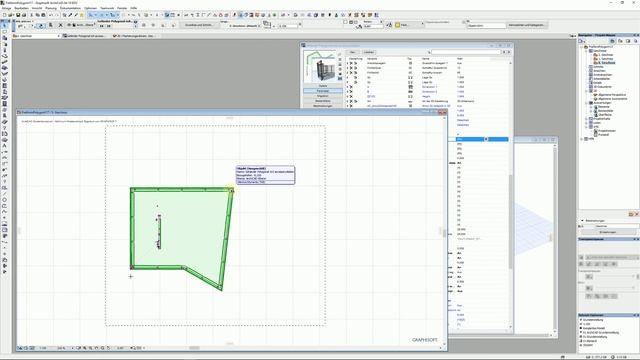The image size is (640, 360).
Task: Expand the Projektinhalte node in Navigator
Action: 586,119
